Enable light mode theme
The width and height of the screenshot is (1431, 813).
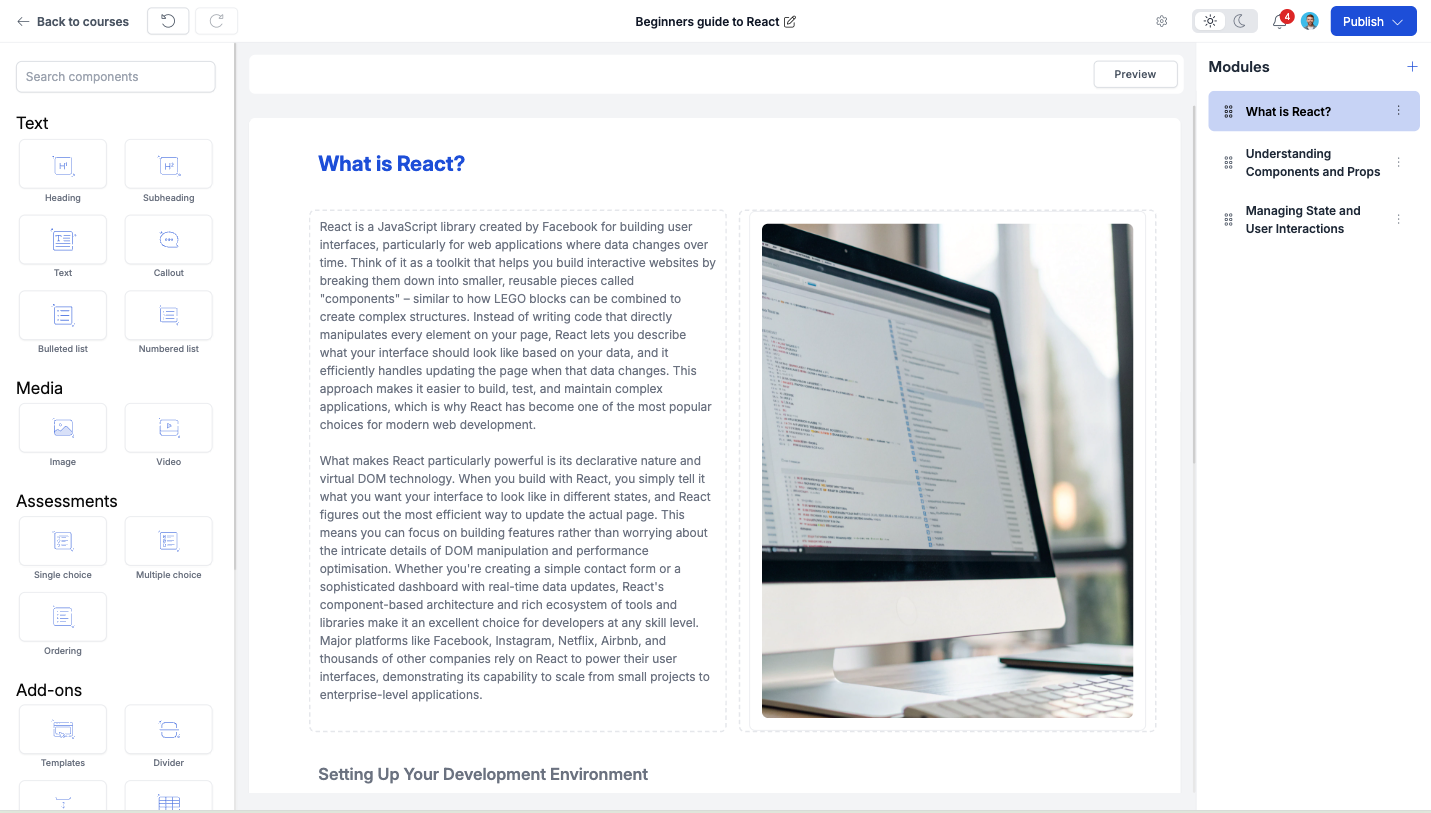point(1209,20)
